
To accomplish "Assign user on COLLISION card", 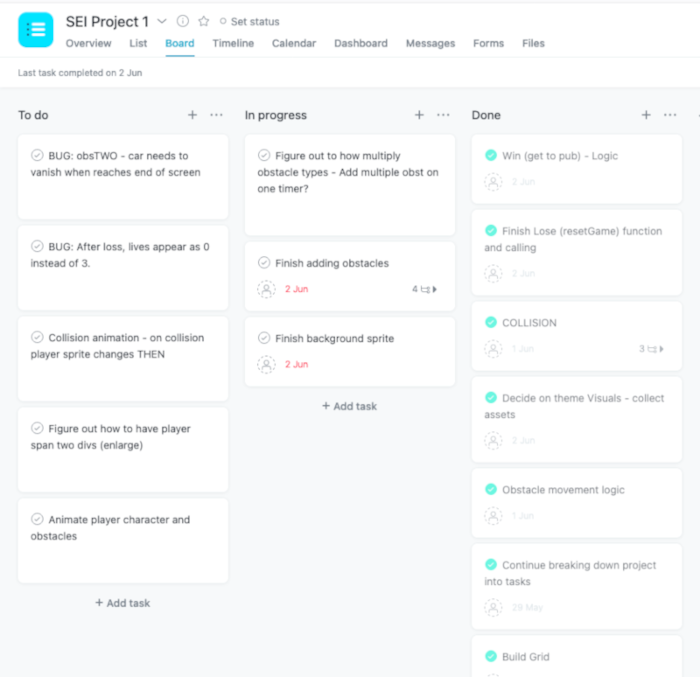I will click(x=493, y=349).
